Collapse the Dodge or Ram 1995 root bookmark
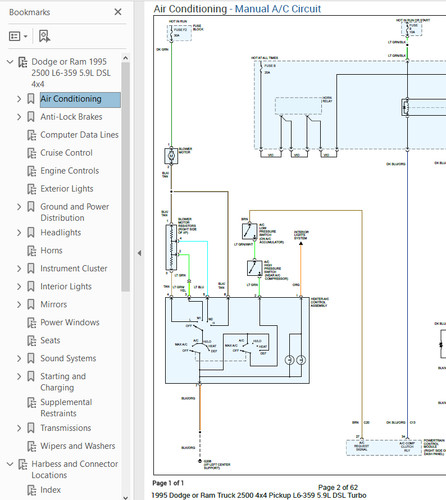The image size is (446, 500). coord(10,62)
